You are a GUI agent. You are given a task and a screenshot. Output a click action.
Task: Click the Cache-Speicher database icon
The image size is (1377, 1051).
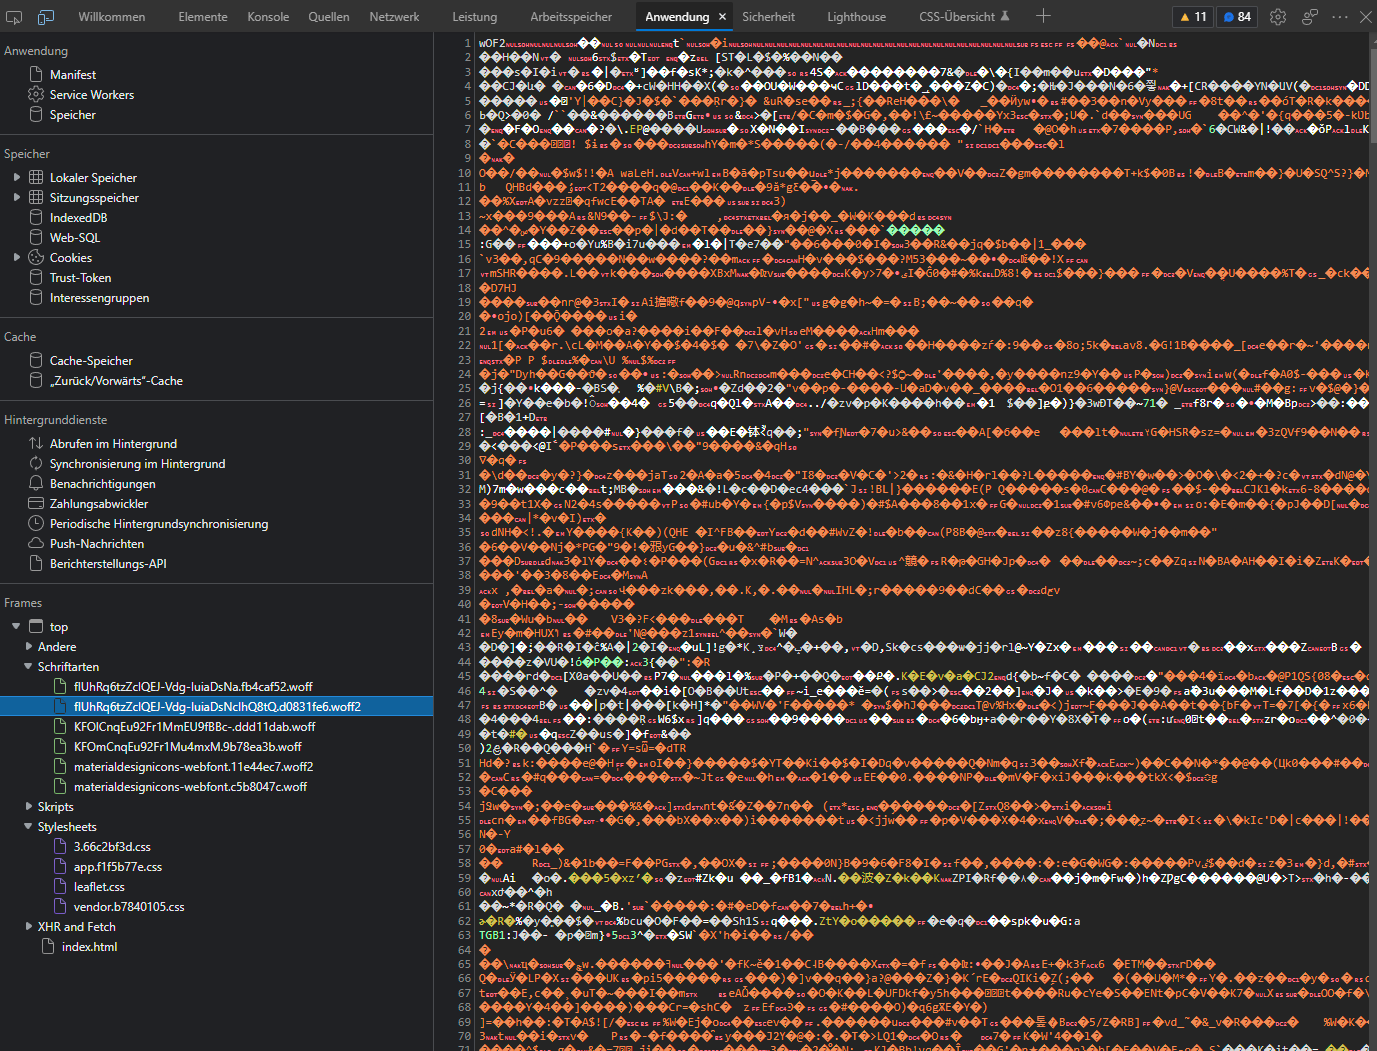point(36,361)
